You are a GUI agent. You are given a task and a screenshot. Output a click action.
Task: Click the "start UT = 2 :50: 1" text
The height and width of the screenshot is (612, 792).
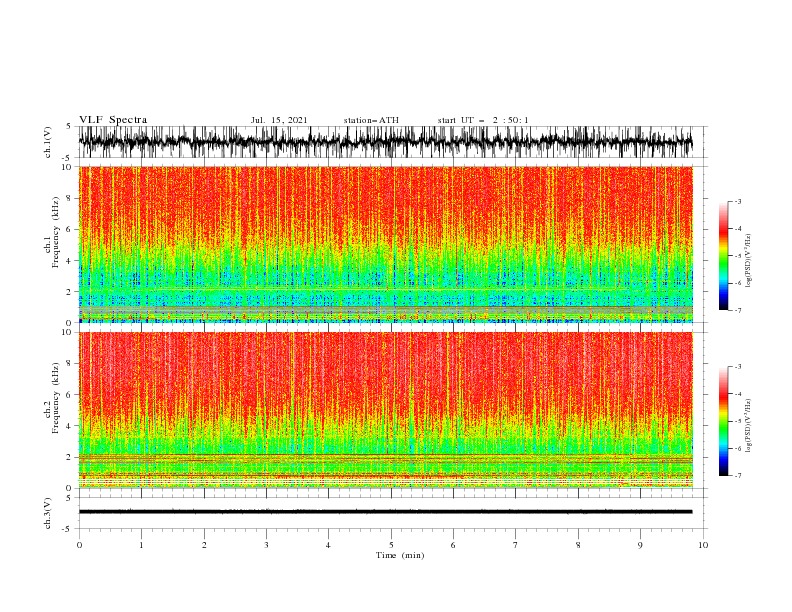click(x=483, y=120)
